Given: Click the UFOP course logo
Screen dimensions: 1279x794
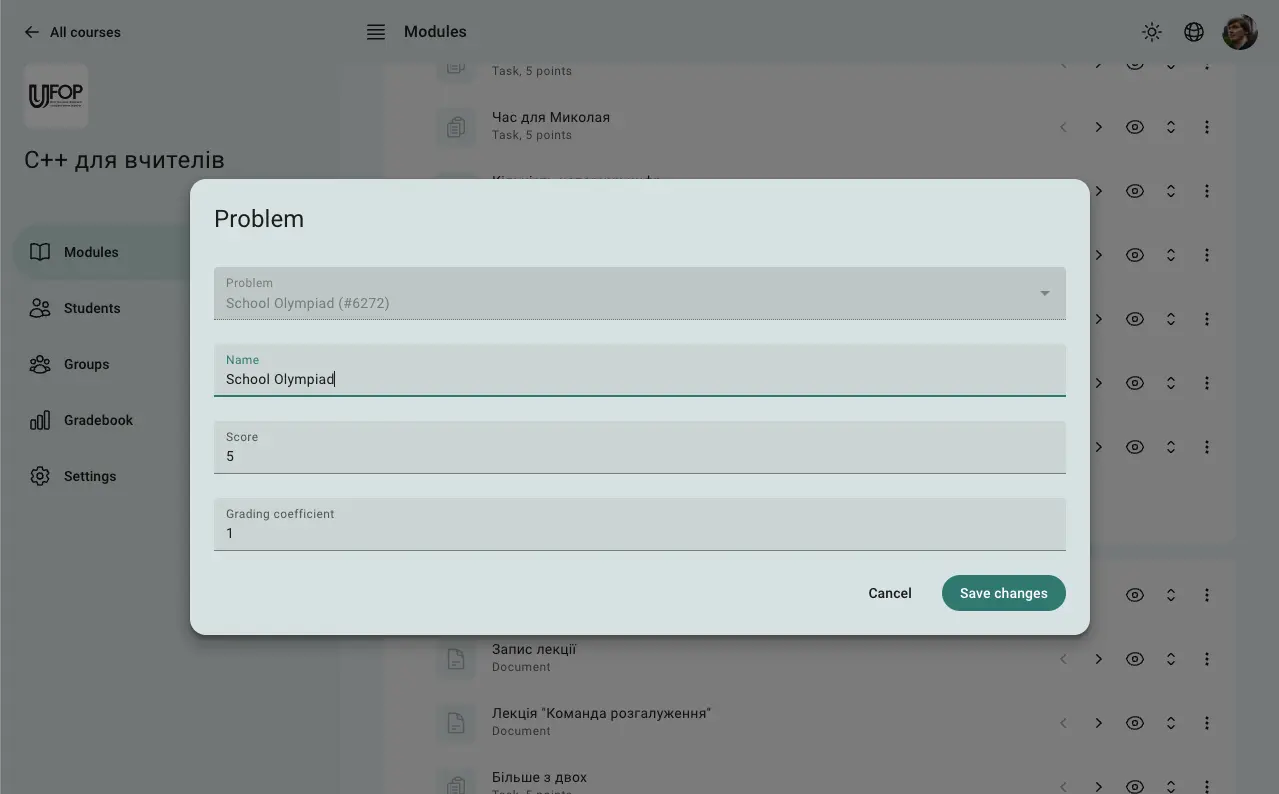Looking at the screenshot, I should click(x=56, y=96).
